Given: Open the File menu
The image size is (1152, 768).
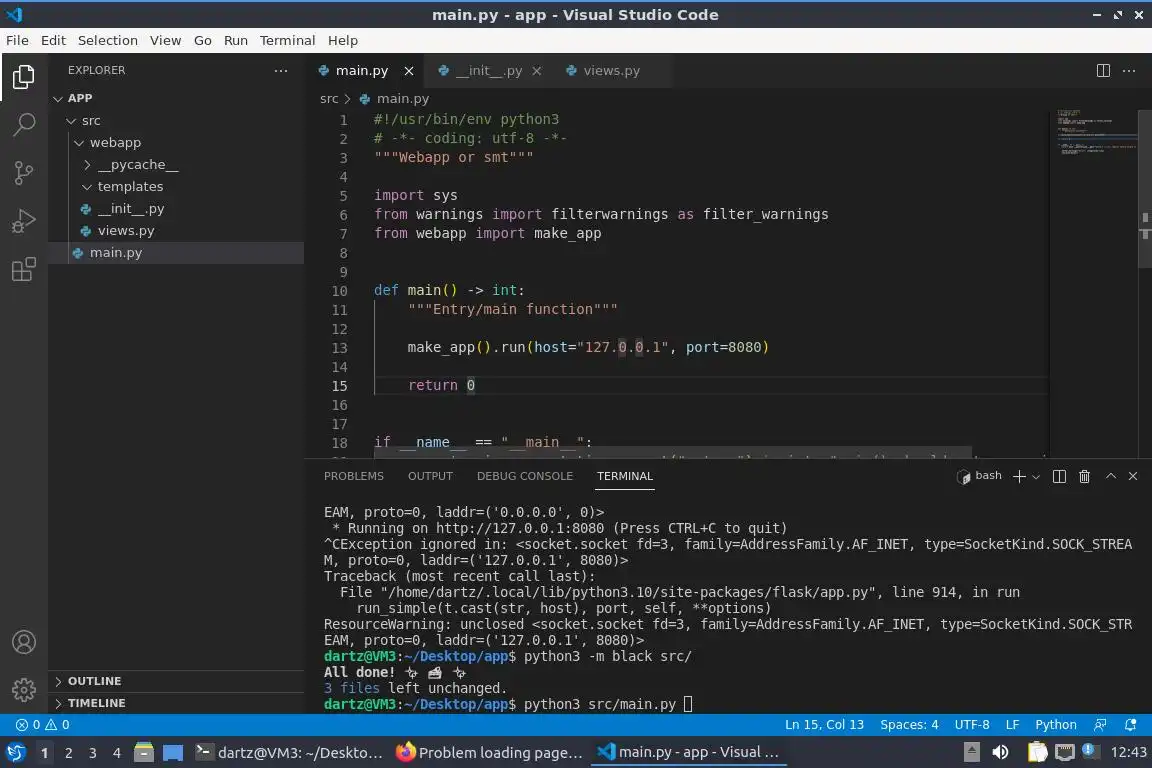Looking at the screenshot, I should [x=17, y=40].
